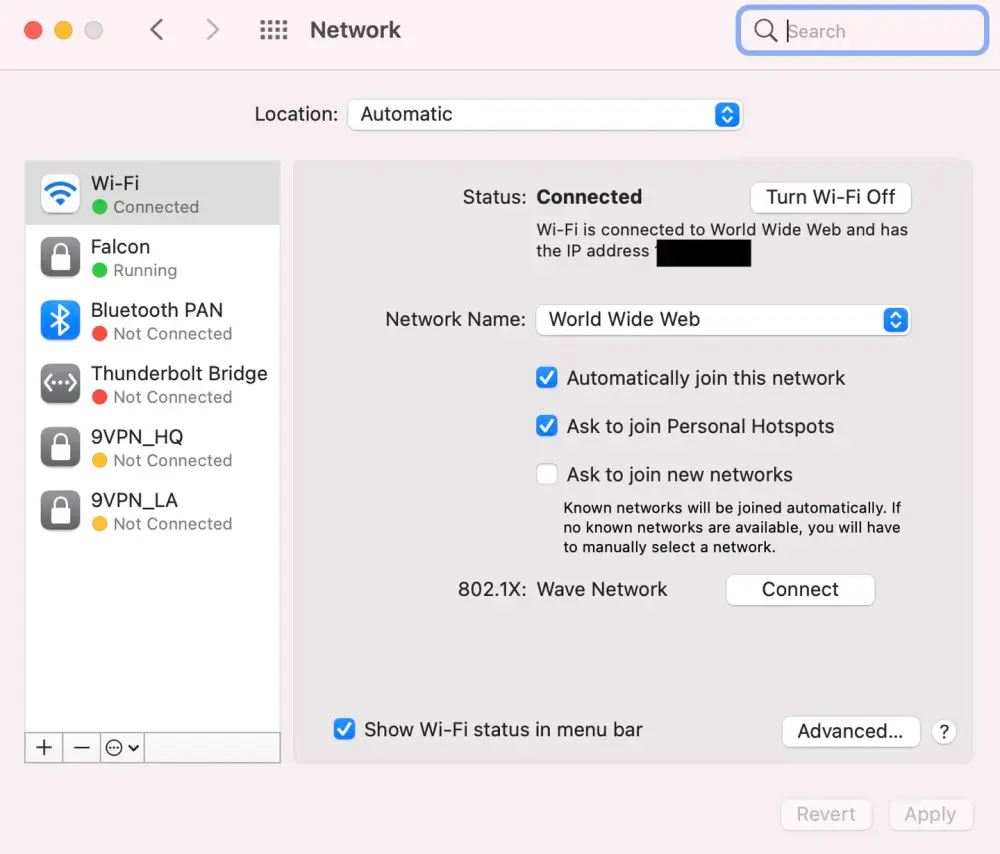
Task: Click the magnifying glass search icon
Action: (x=765, y=31)
